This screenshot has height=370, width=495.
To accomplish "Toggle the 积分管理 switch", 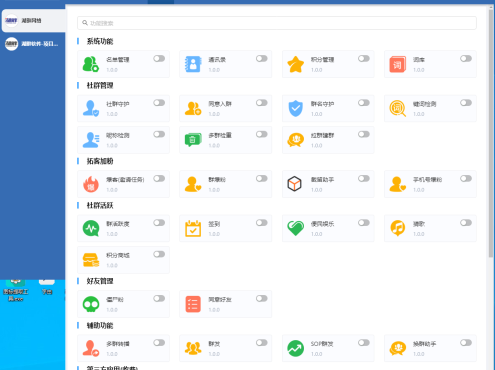I will [x=364, y=59].
